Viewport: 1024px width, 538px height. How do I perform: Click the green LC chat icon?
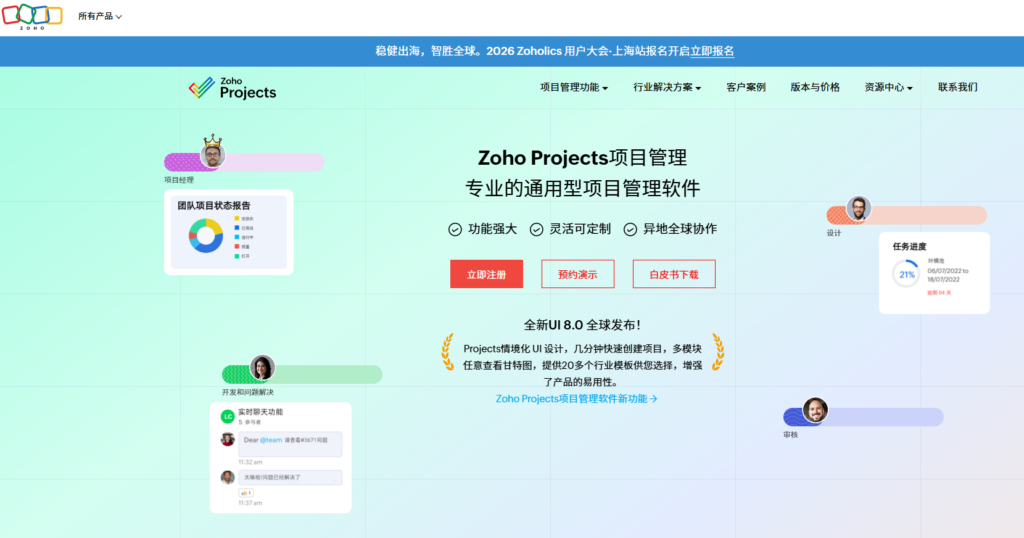[x=227, y=416]
